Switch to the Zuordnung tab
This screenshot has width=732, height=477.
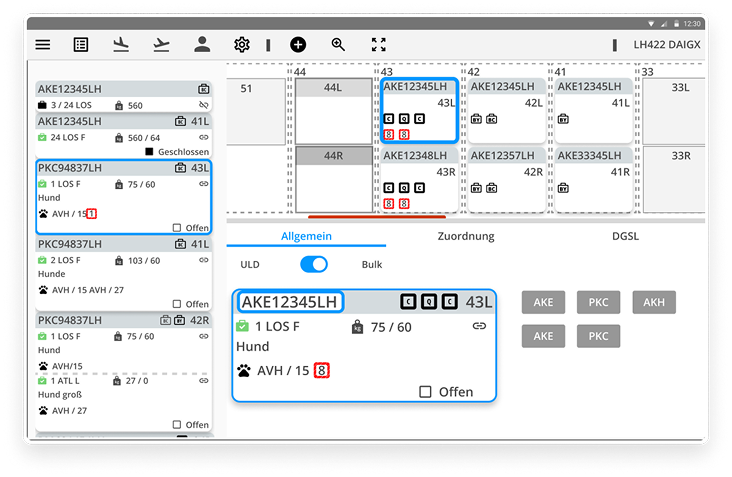[466, 236]
